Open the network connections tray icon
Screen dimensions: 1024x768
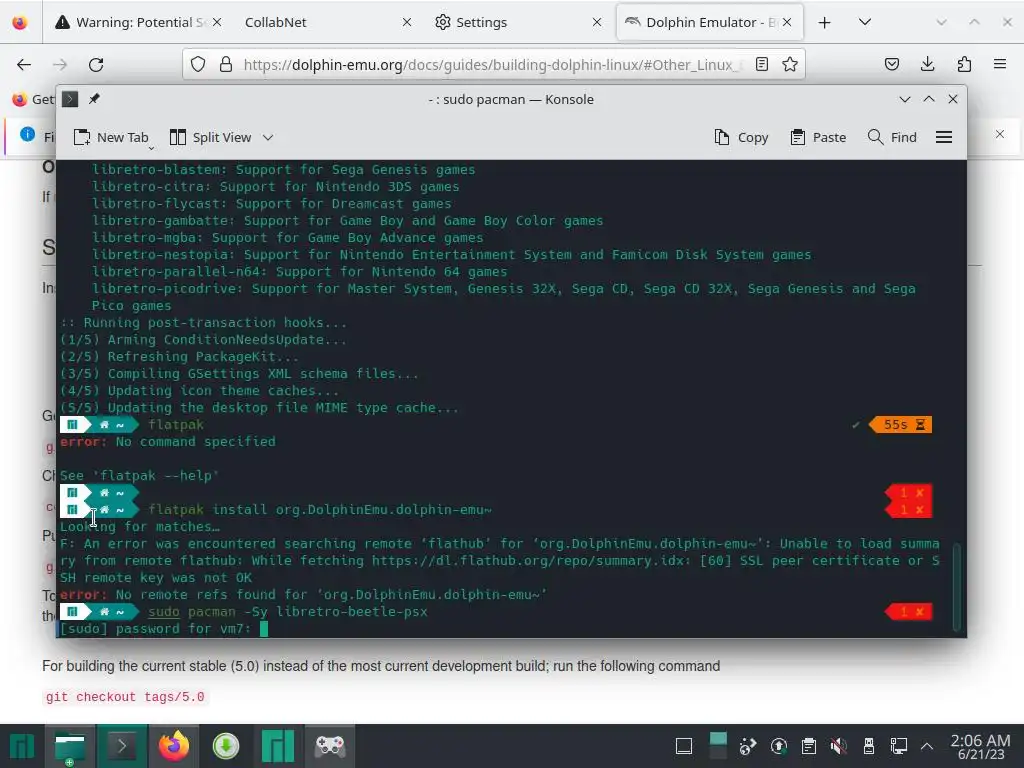pyautogui.click(x=899, y=746)
